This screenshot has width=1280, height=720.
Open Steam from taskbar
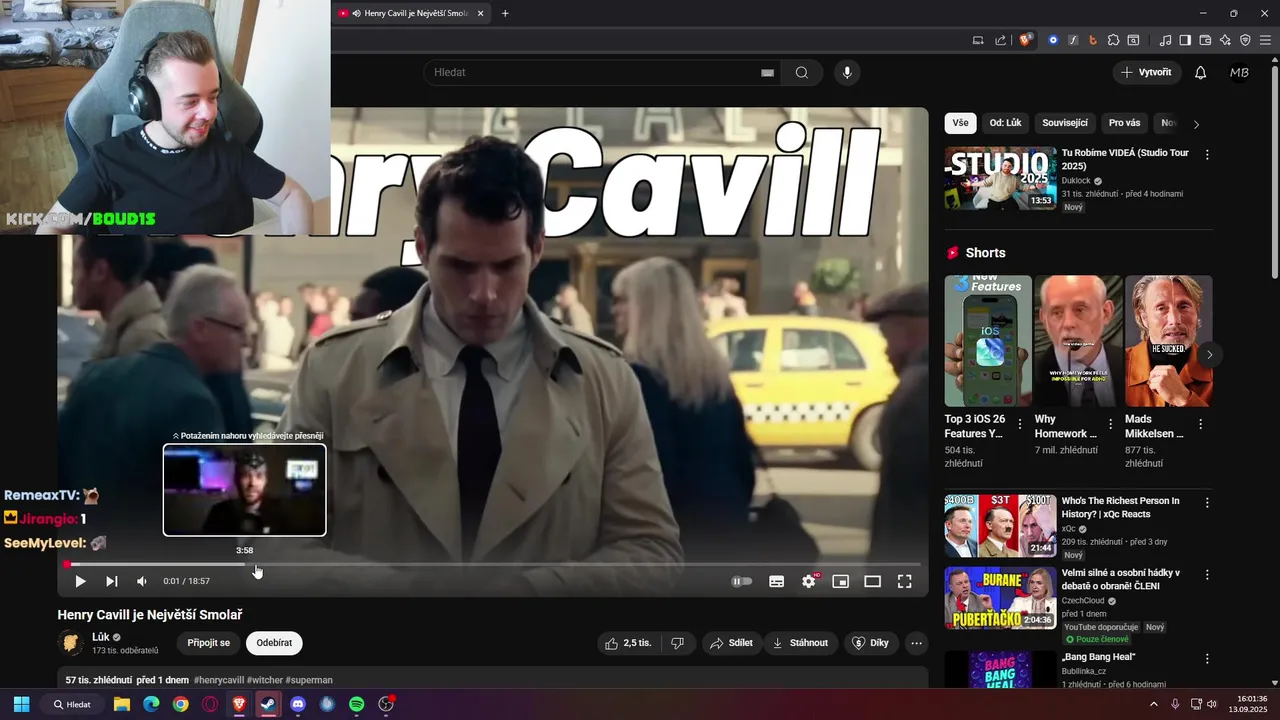[268, 704]
